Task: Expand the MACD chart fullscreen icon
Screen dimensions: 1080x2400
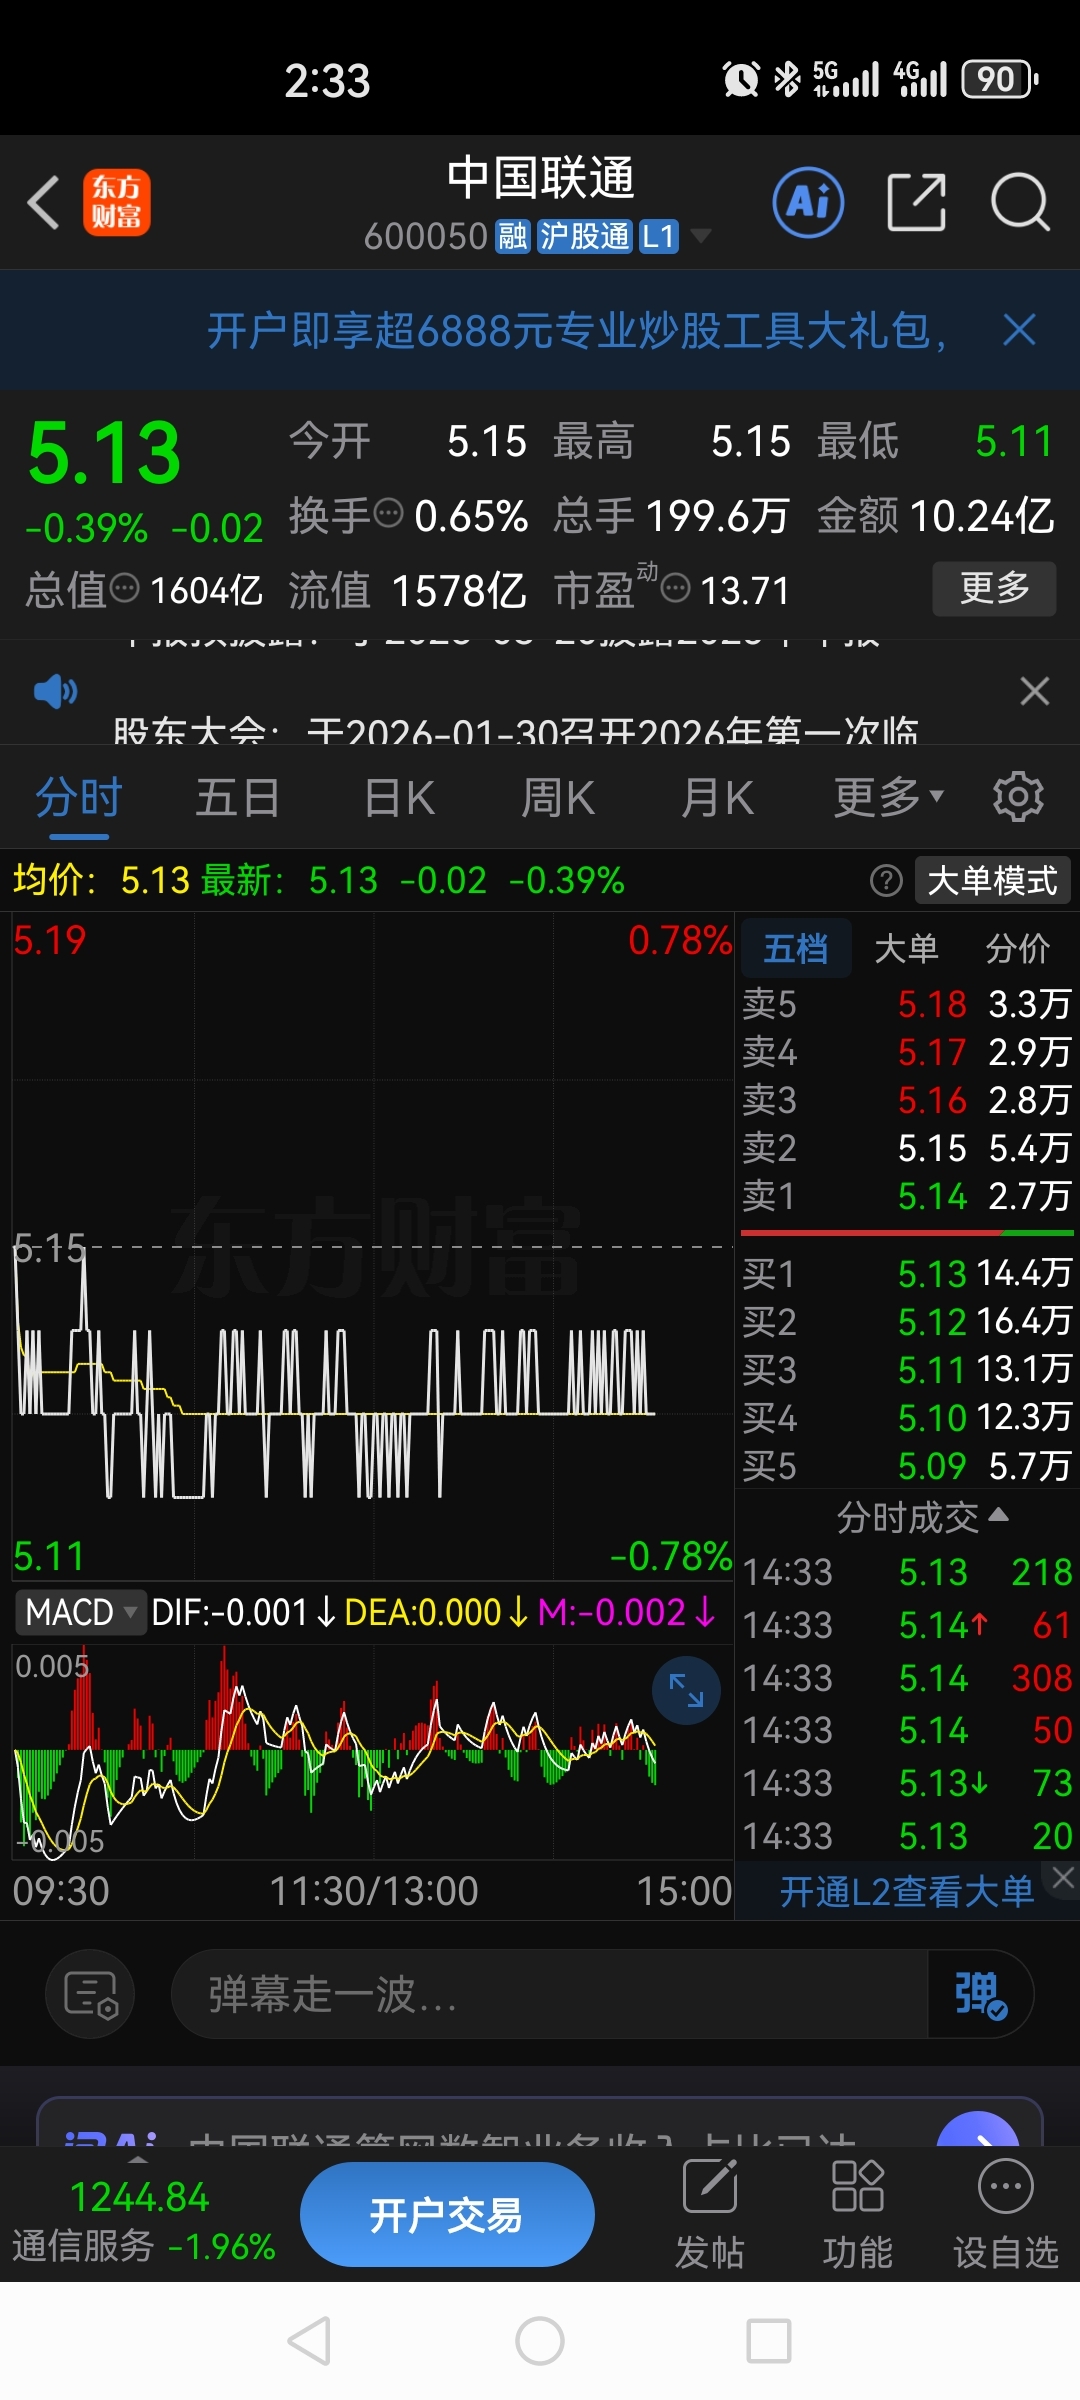Action: pyautogui.click(x=686, y=1690)
